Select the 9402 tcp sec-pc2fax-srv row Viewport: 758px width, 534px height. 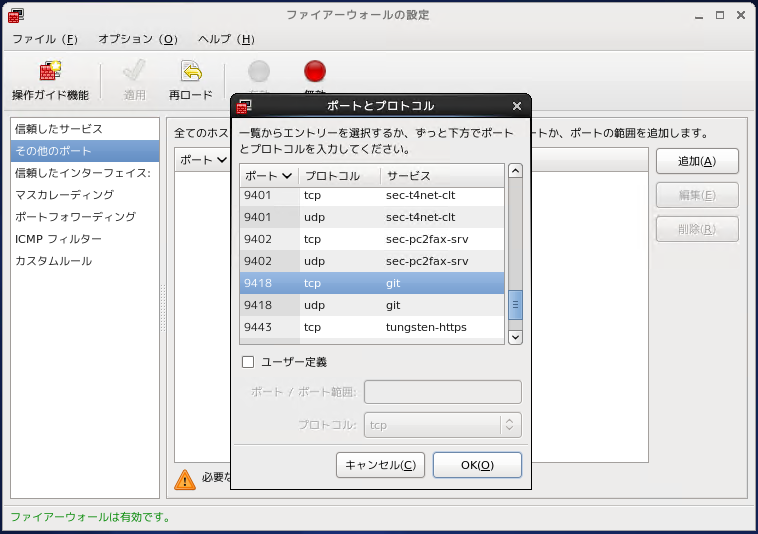(372, 239)
